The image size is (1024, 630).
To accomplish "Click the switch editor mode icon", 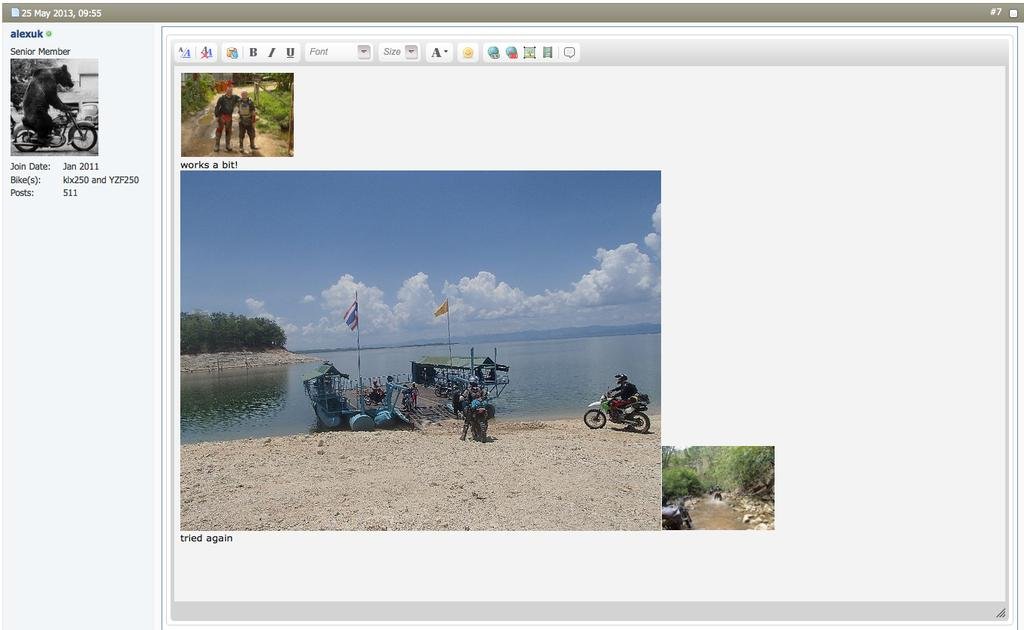I will click(185, 53).
